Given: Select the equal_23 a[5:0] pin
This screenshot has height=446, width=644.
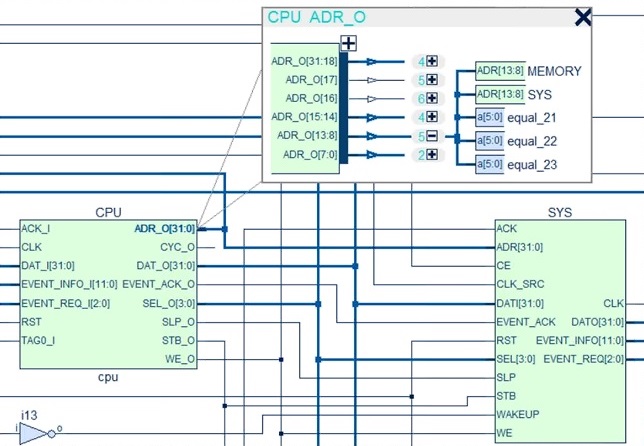Looking at the screenshot, I should click(x=490, y=164).
